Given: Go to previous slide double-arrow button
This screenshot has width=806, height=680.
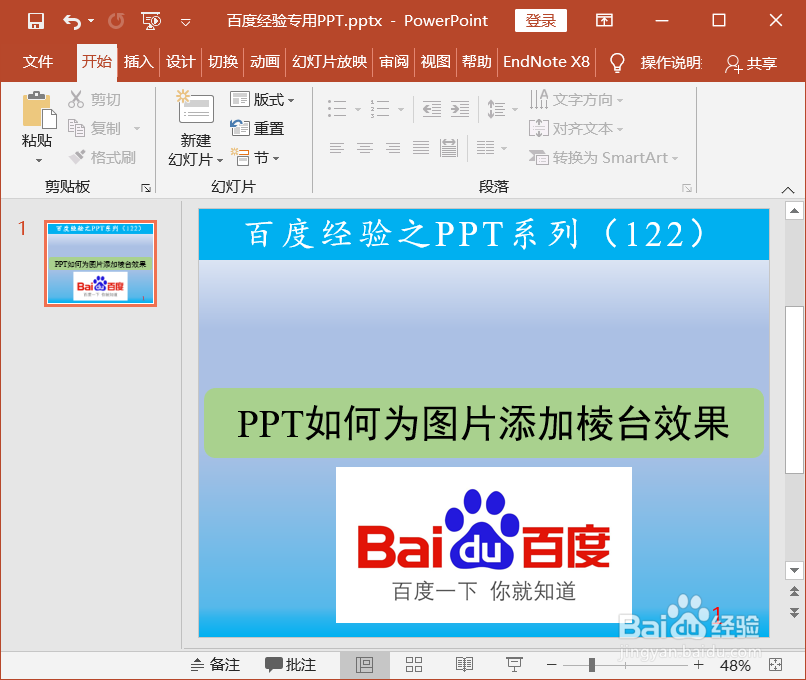Looking at the screenshot, I should (794, 592).
